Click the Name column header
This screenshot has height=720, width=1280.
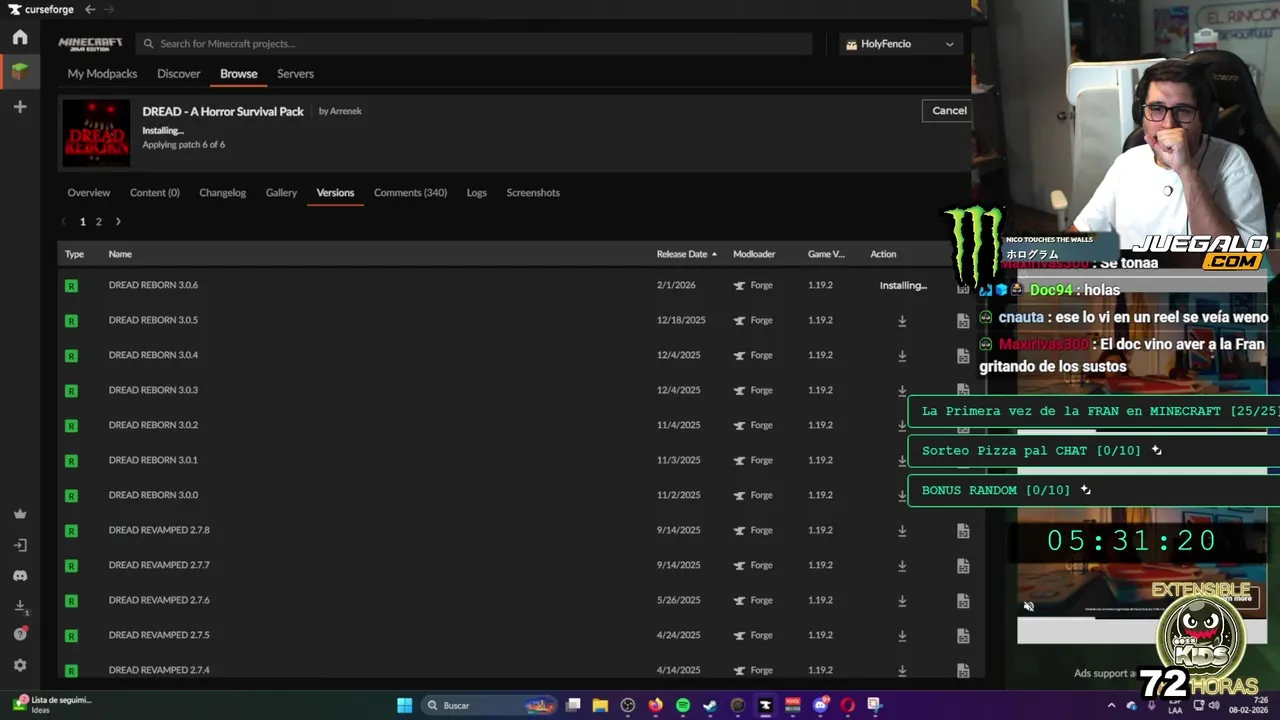(x=120, y=254)
